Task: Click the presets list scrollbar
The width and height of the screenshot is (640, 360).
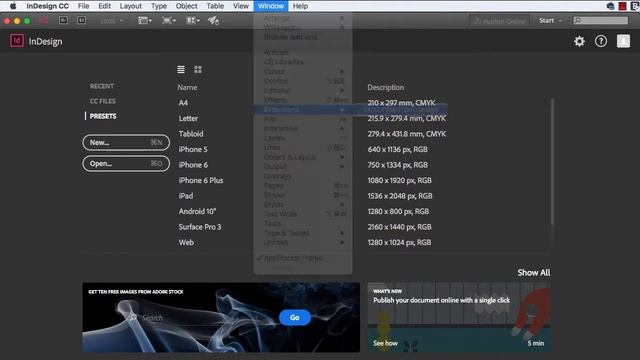Action: click(552, 161)
